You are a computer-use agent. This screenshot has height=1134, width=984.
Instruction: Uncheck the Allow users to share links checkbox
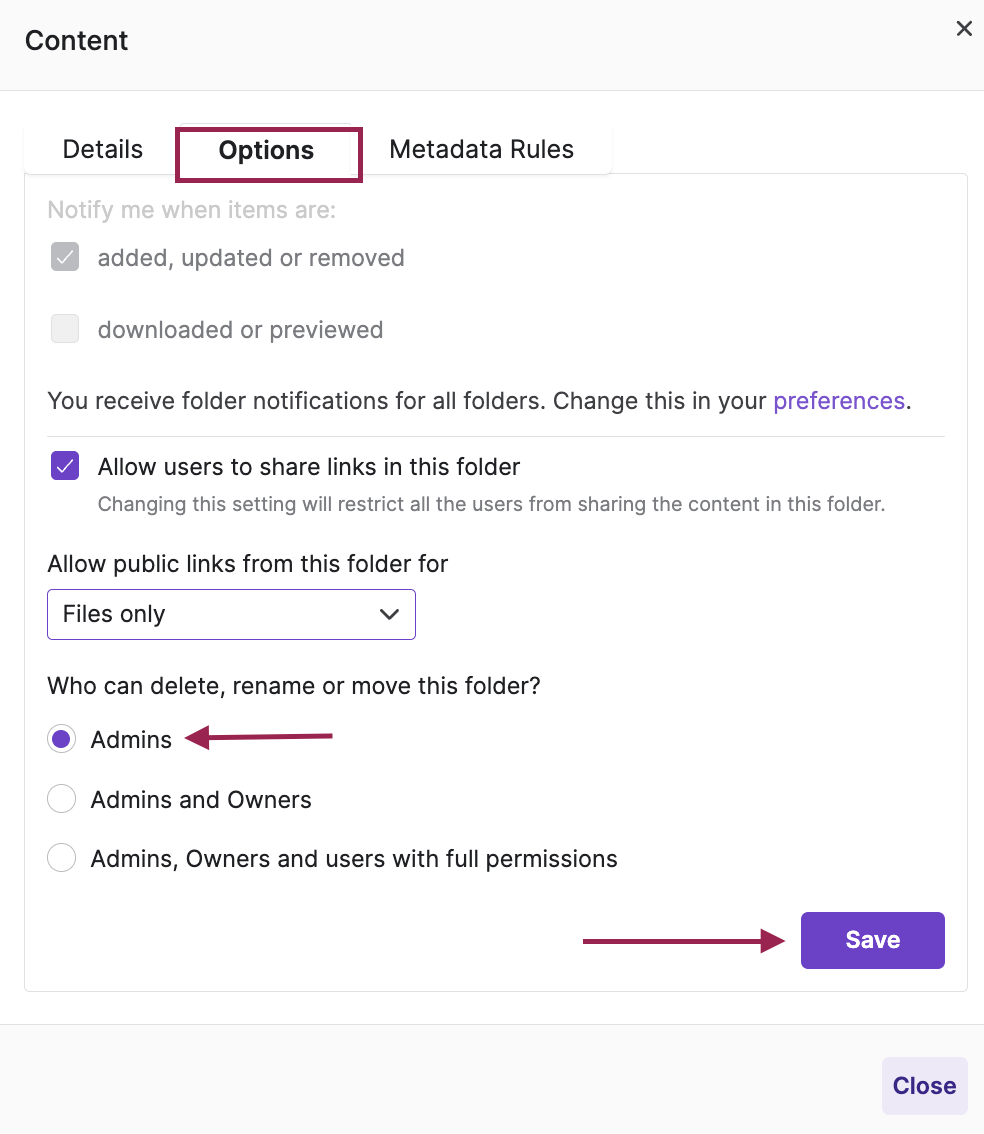click(65, 466)
